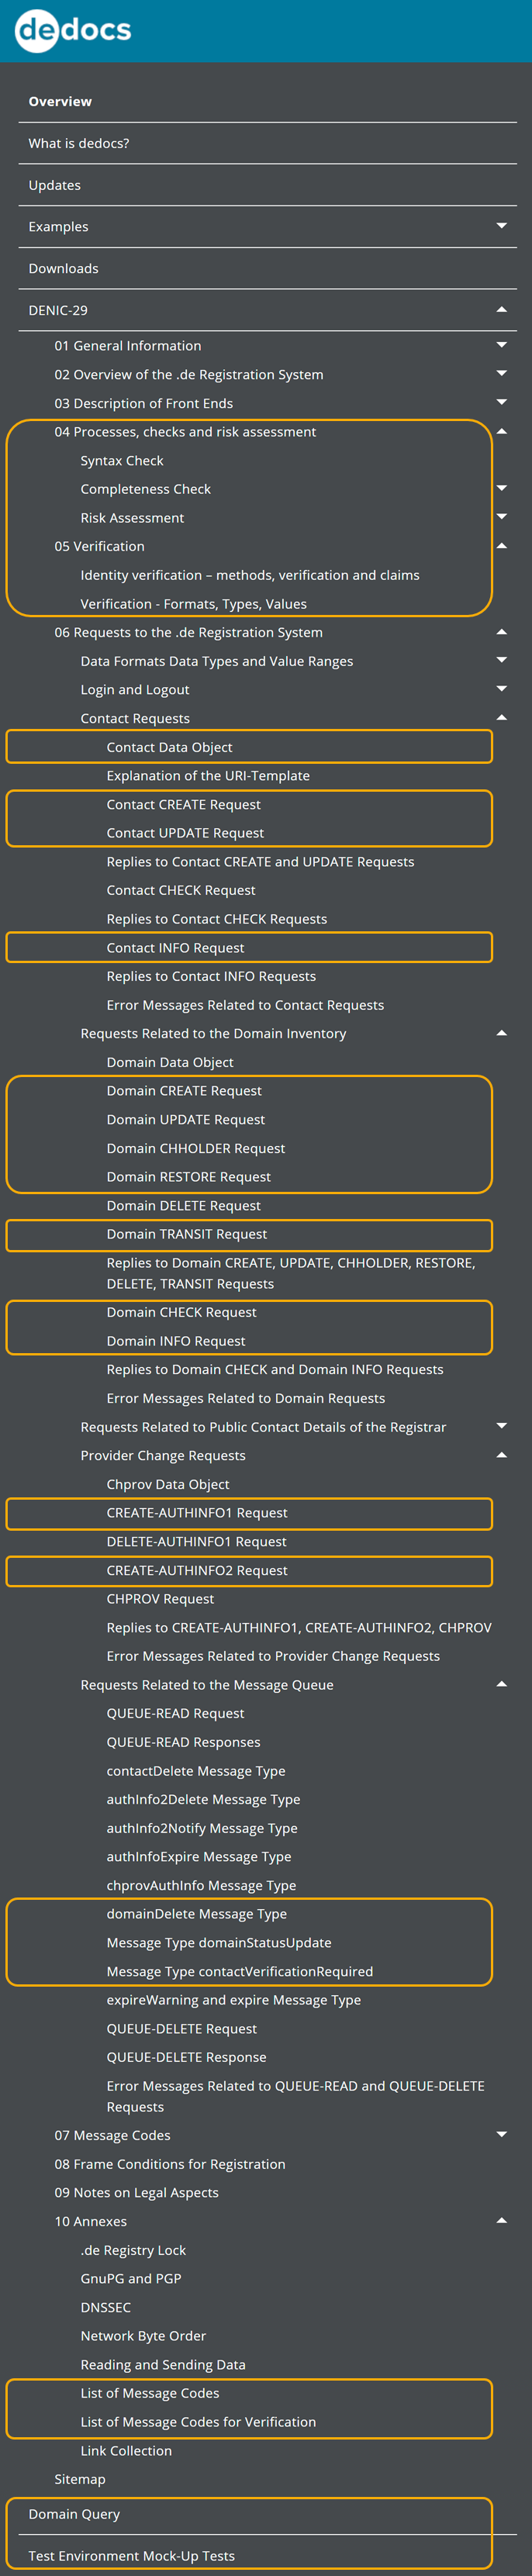Viewport: 532px width, 2576px height.
Task: Open Domain TRANSIT Request page
Action: 187,1234
